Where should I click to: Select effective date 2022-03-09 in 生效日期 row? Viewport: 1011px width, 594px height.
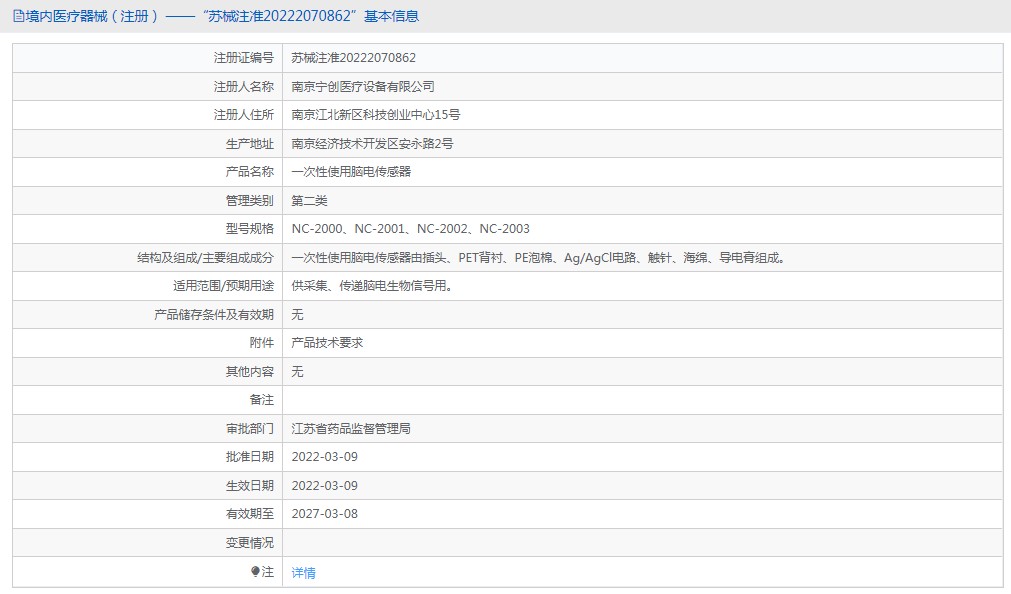coord(324,486)
